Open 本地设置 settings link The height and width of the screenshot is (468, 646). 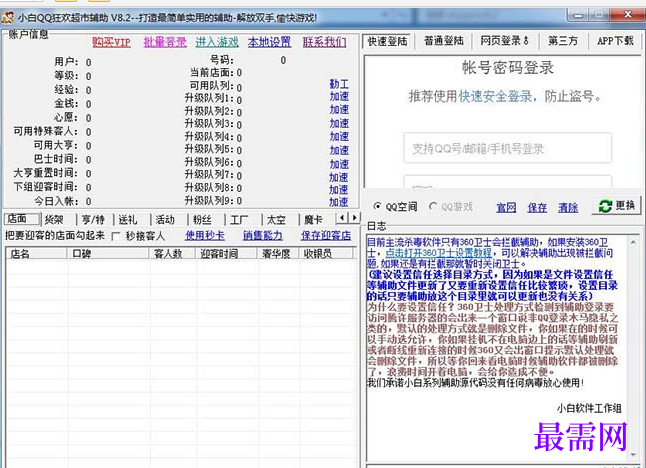[269, 42]
